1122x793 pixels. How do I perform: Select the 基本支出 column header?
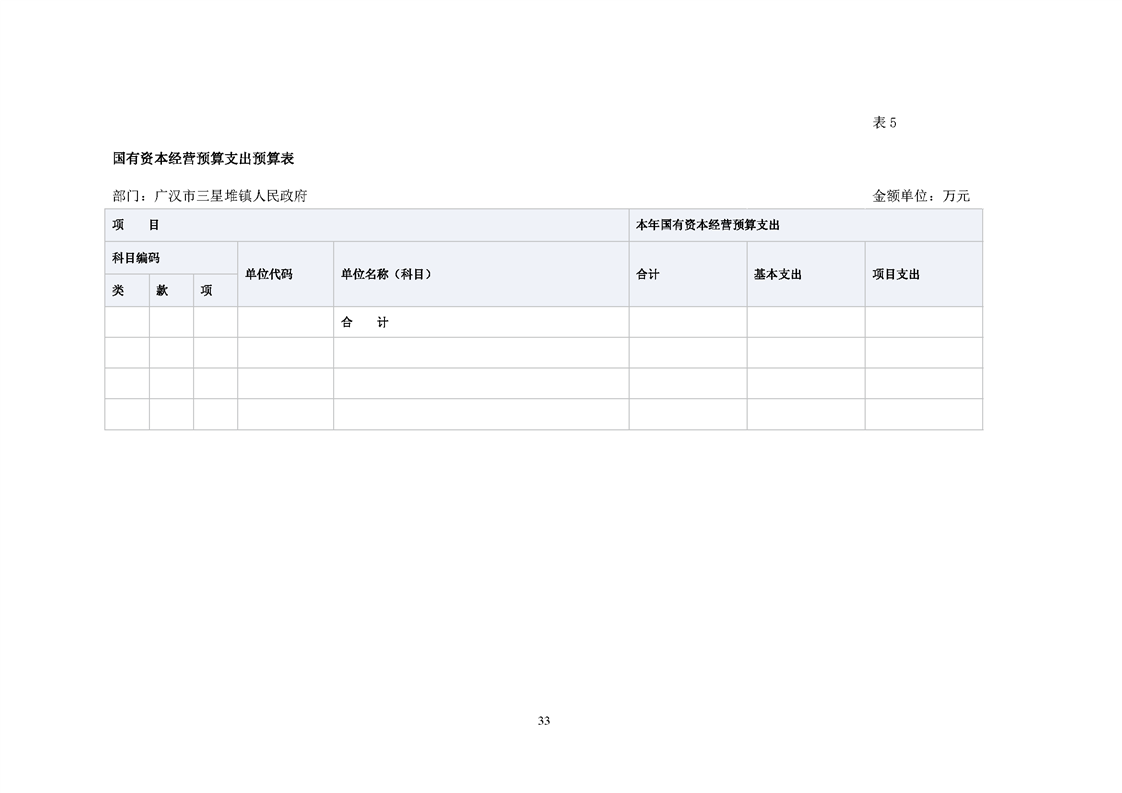pos(806,274)
